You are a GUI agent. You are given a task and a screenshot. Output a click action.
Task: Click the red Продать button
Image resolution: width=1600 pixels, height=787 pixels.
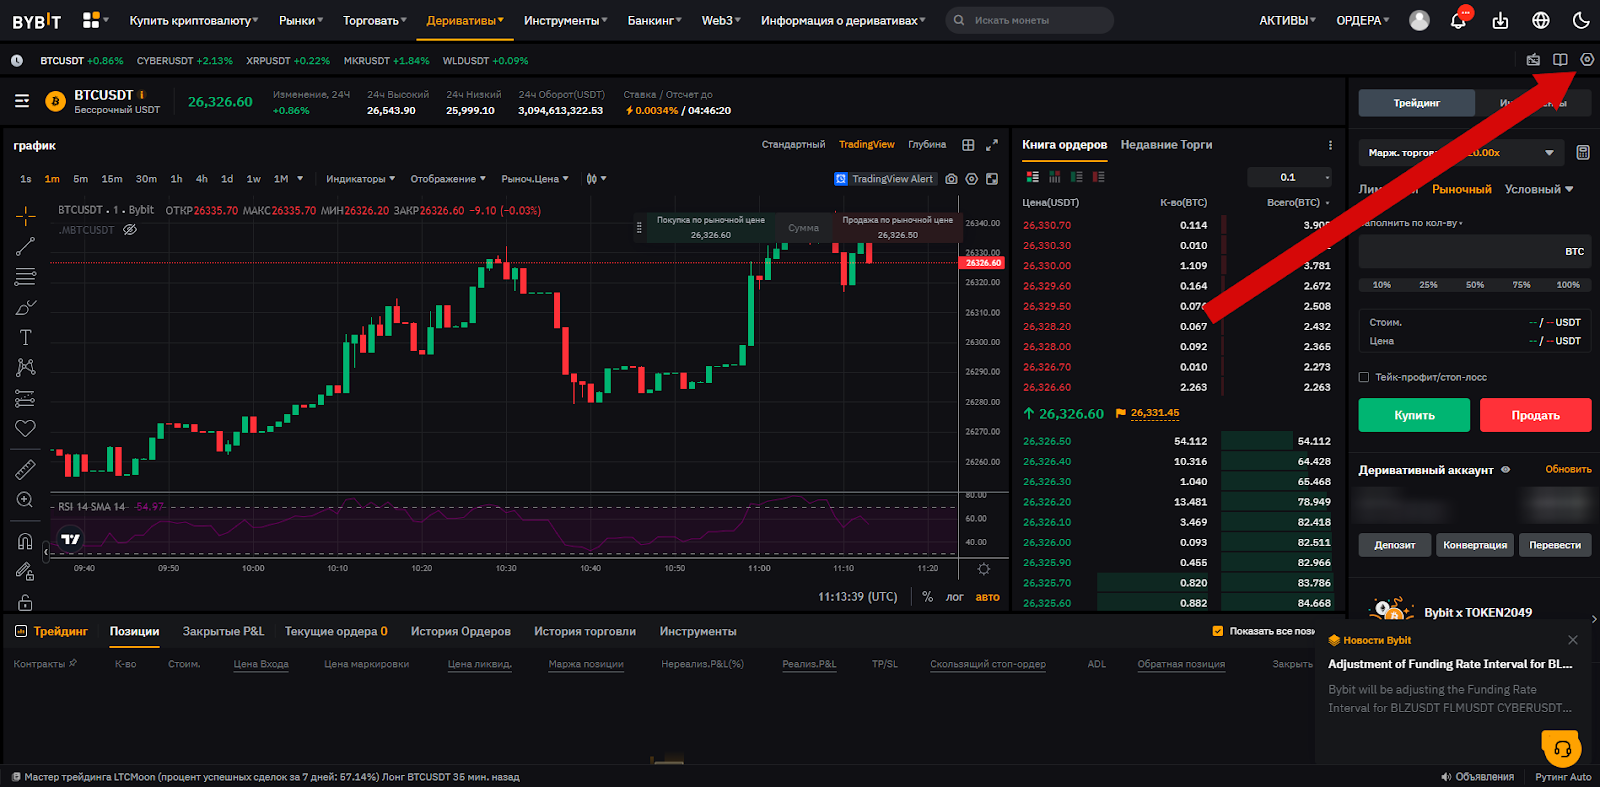point(1536,415)
